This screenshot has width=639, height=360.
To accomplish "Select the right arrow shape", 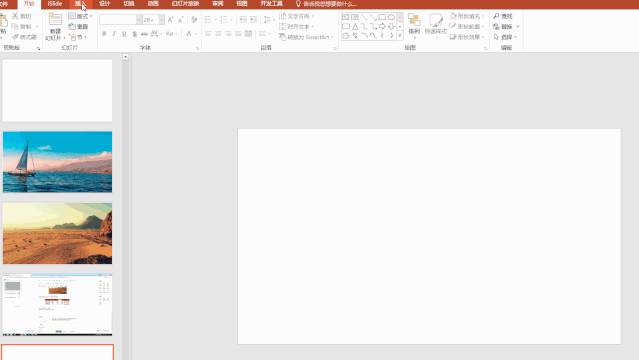I will click(x=382, y=26).
